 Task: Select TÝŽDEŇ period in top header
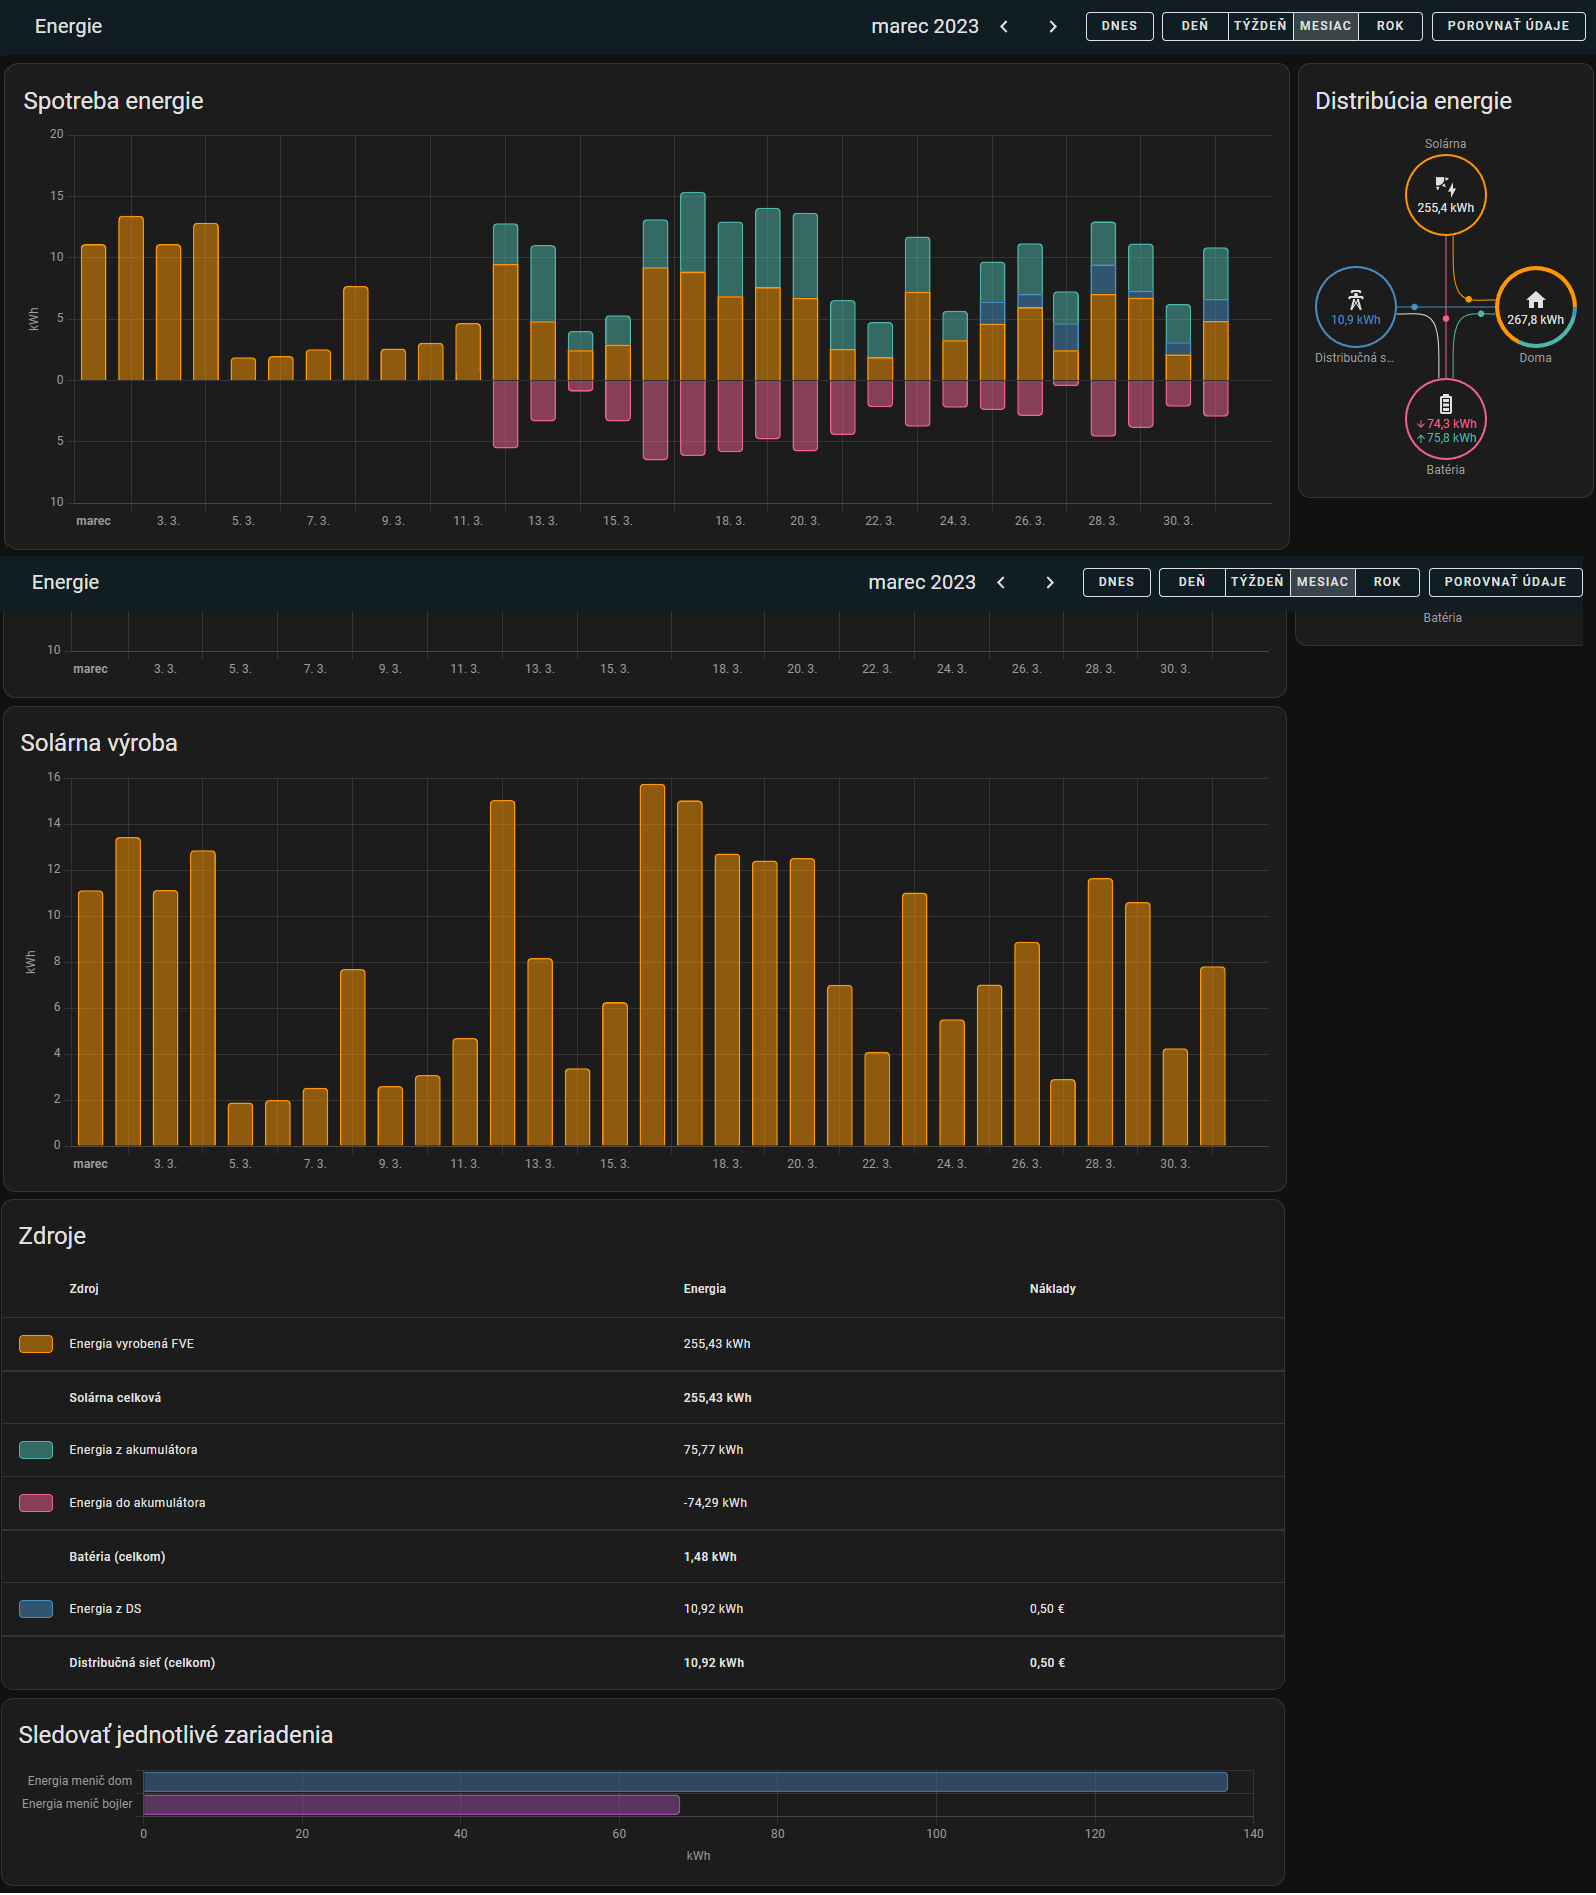[x=1259, y=26]
